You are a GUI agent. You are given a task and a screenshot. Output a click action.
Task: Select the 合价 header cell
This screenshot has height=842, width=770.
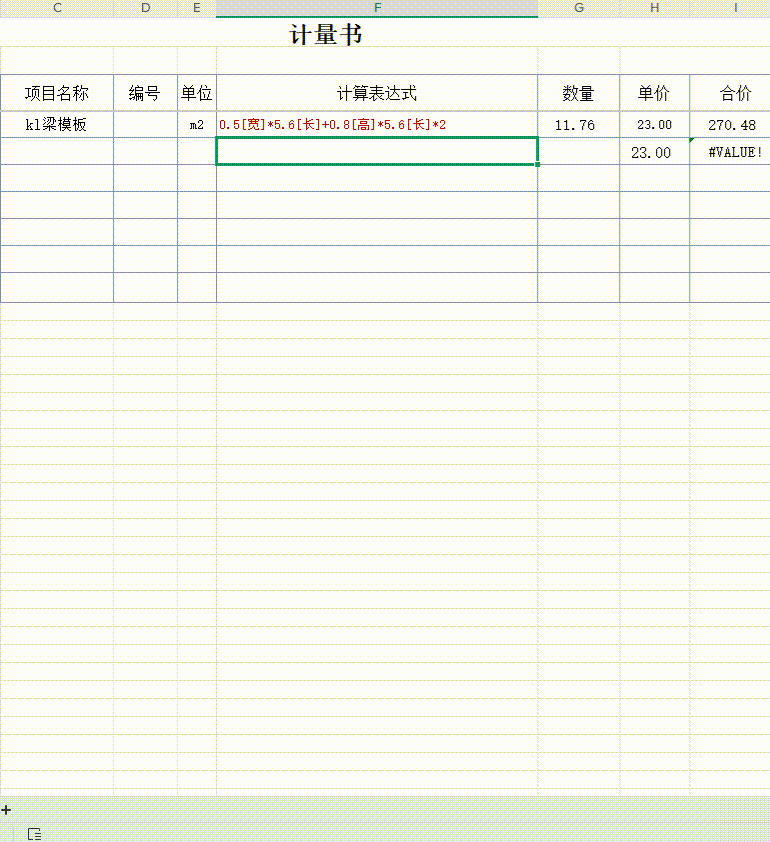pos(736,94)
